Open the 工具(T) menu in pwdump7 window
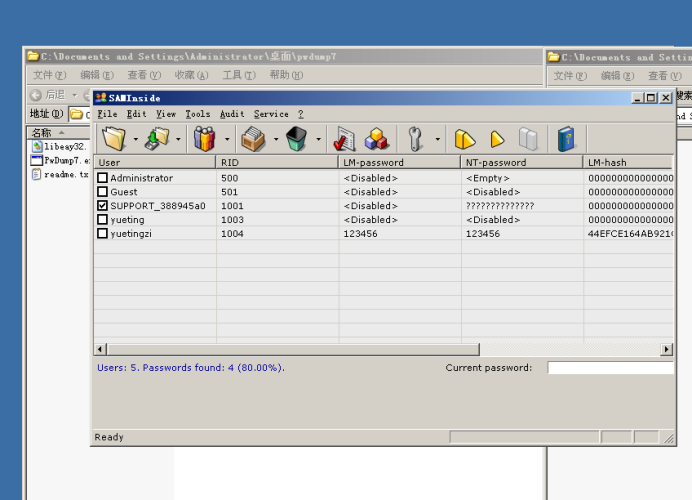Screen dimensions: 692x500 (239, 75)
